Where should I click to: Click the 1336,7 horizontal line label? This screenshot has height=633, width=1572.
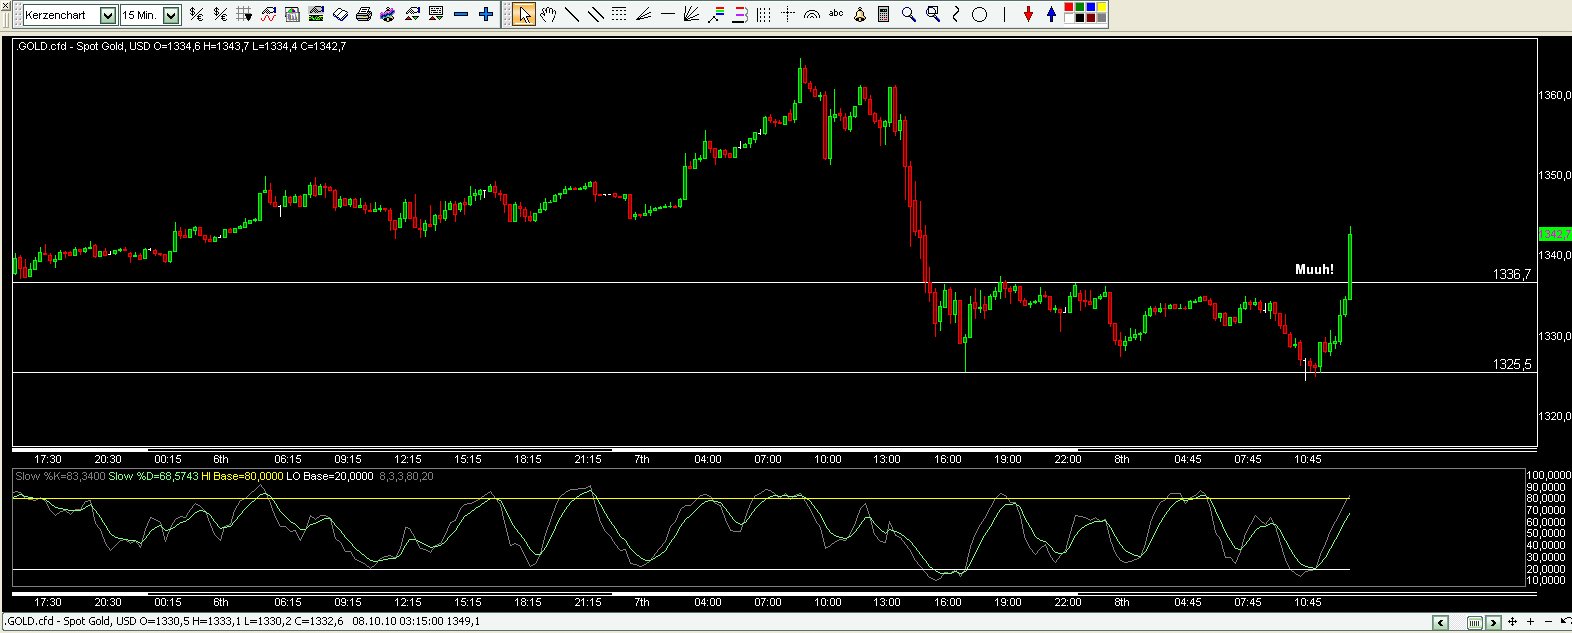click(1511, 274)
